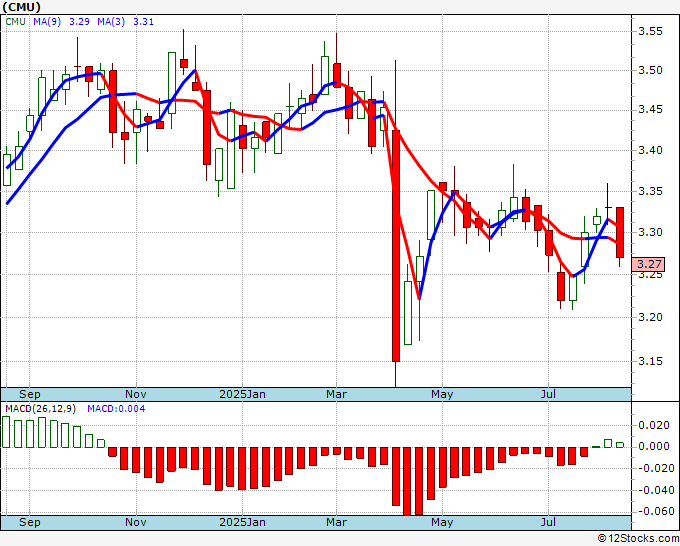Click the MACD(26,12,9) indicator label

click(41, 409)
